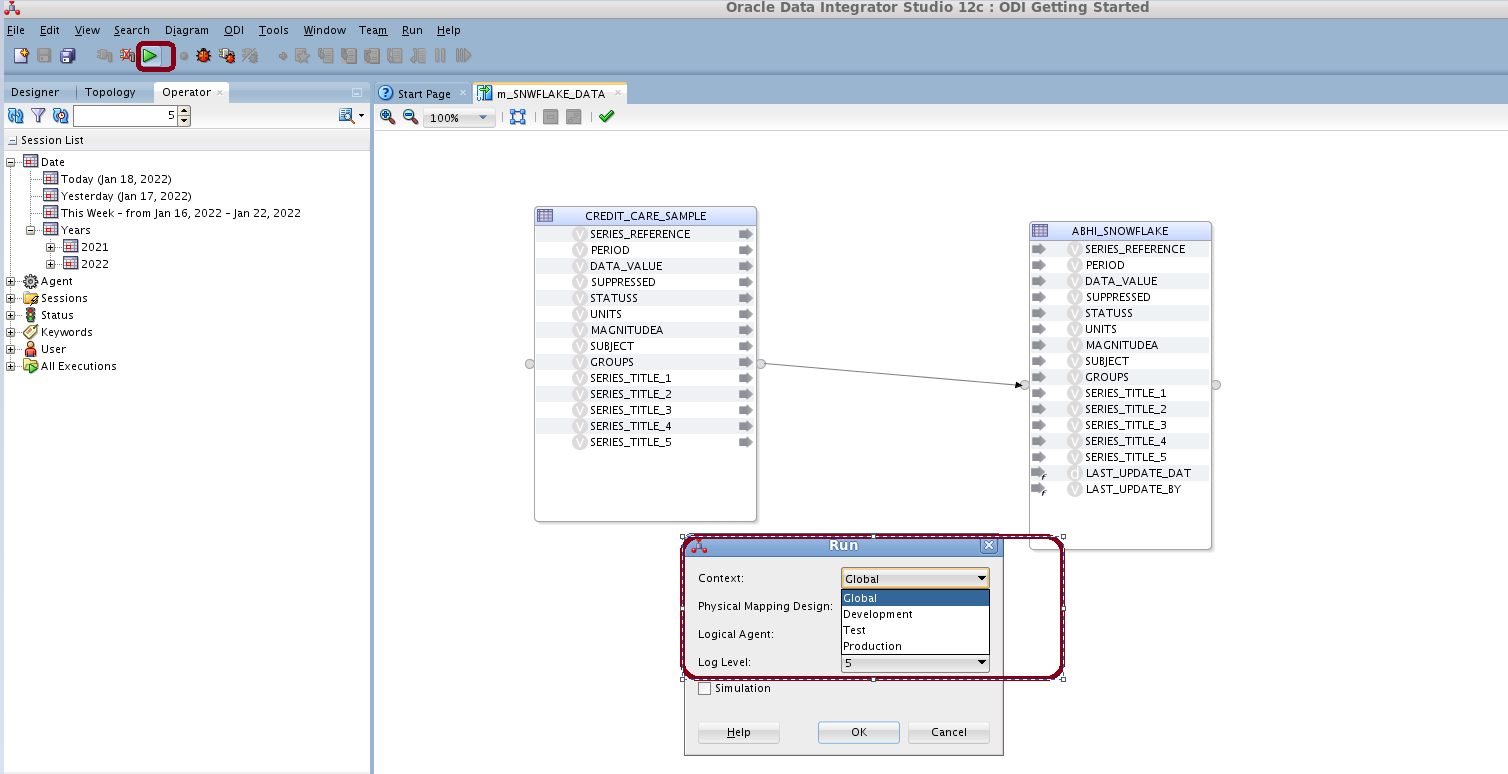Select Development in the Context list
The image size is (1508, 774).
click(x=878, y=614)
